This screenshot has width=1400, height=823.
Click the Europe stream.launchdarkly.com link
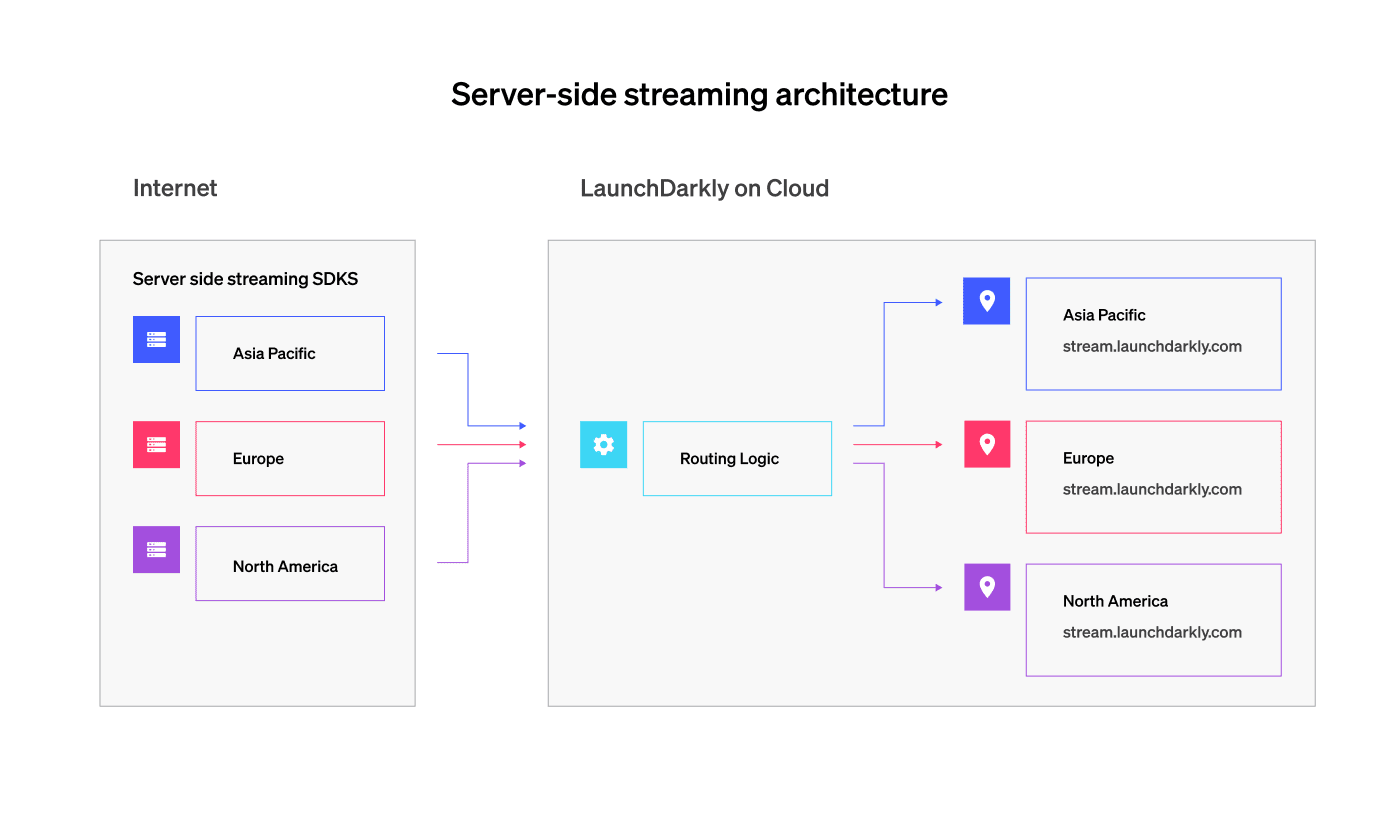(x=1151, y=489)
